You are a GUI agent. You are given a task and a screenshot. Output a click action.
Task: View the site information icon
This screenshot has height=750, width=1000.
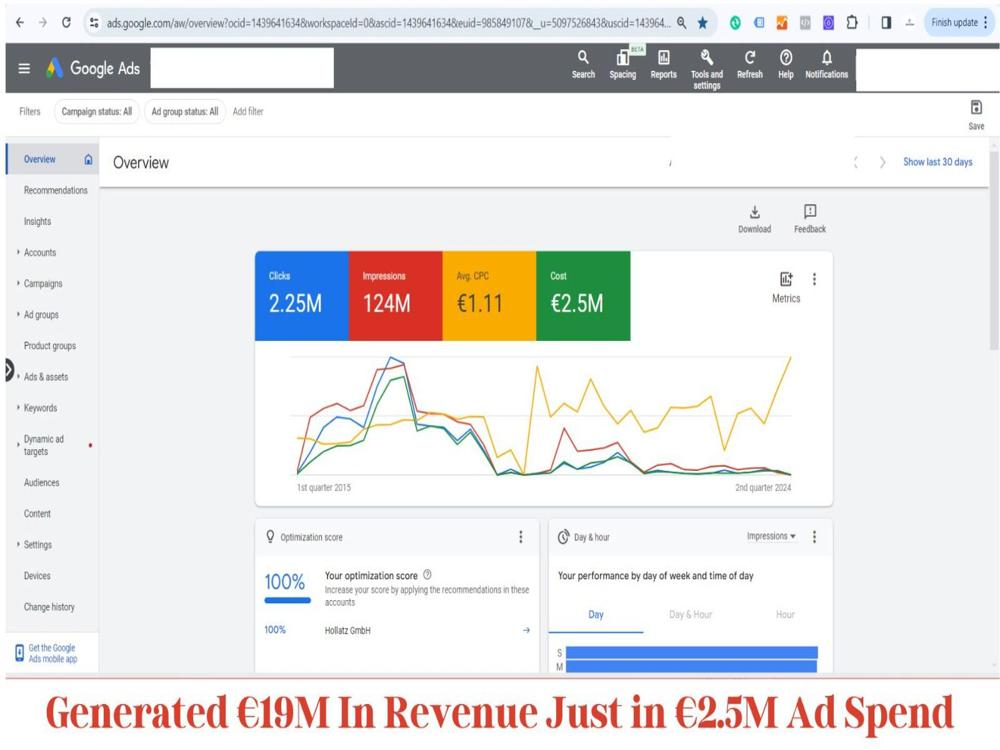coord(94,23)
